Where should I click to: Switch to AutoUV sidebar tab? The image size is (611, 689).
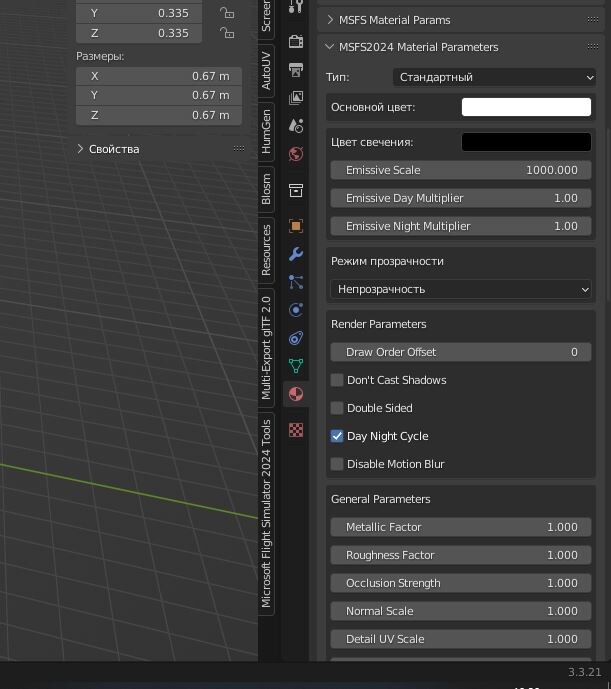266,71
